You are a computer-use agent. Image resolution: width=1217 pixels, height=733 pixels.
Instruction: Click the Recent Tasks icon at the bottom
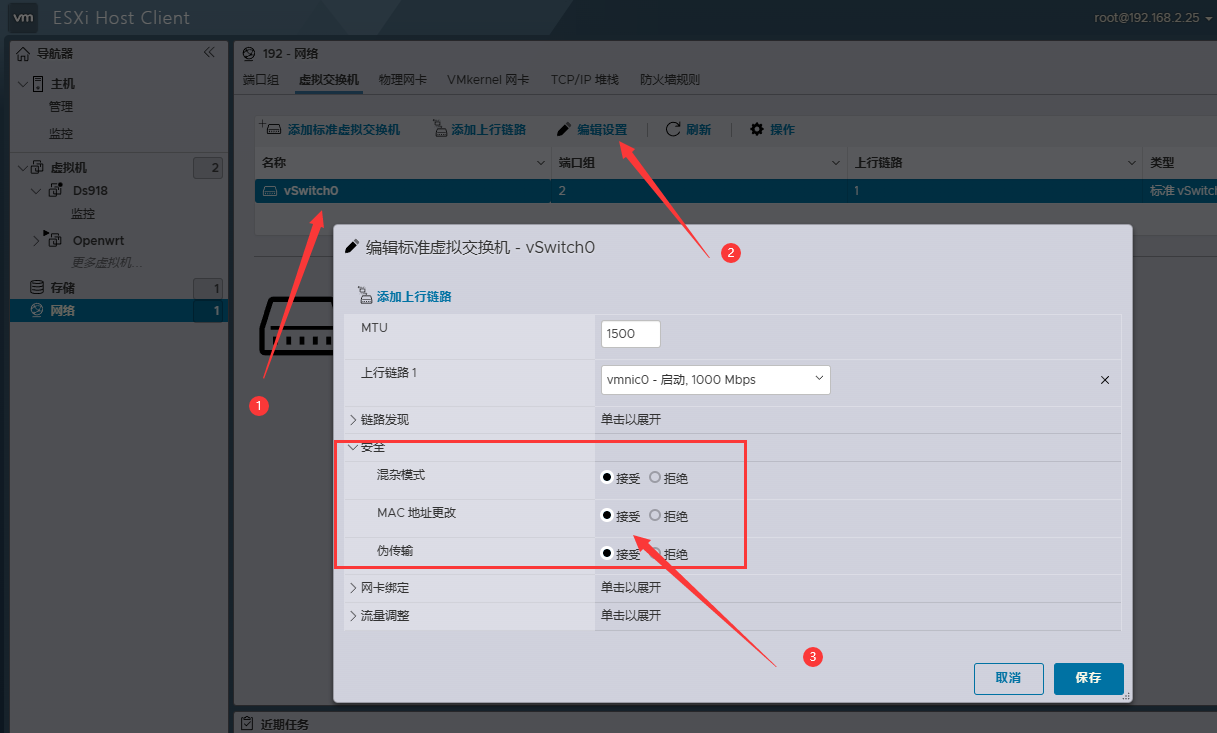point(247,723)
